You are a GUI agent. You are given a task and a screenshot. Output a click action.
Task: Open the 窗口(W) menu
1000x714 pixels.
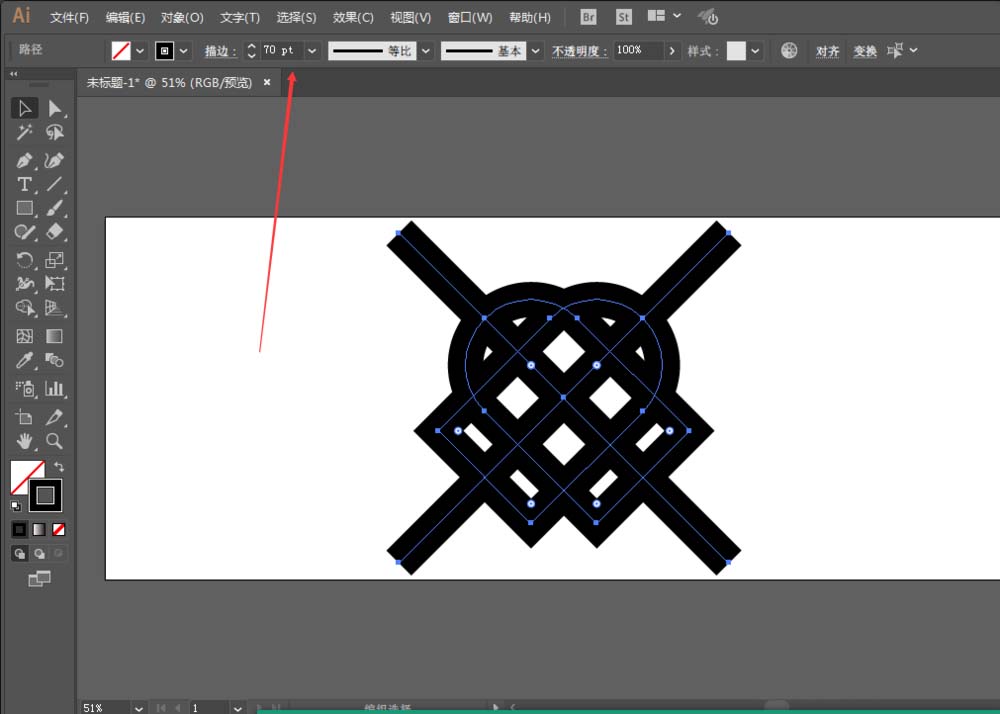point(469,18)
